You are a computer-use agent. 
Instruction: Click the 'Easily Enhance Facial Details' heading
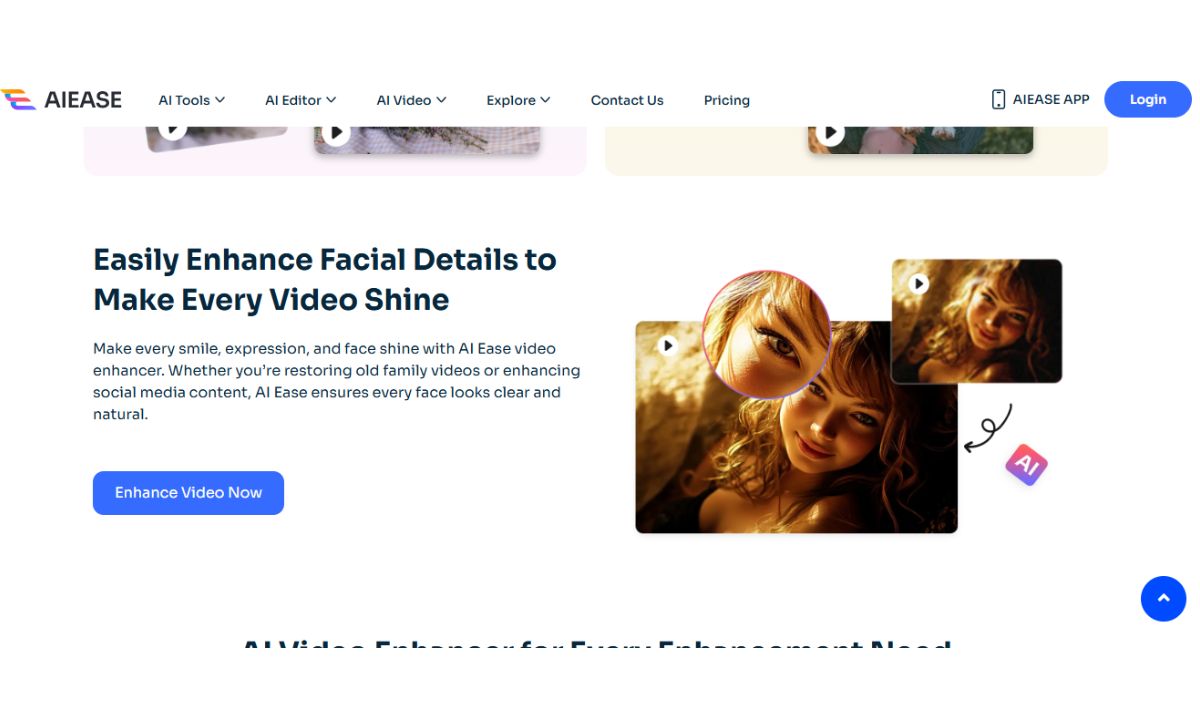coord(324,279)
